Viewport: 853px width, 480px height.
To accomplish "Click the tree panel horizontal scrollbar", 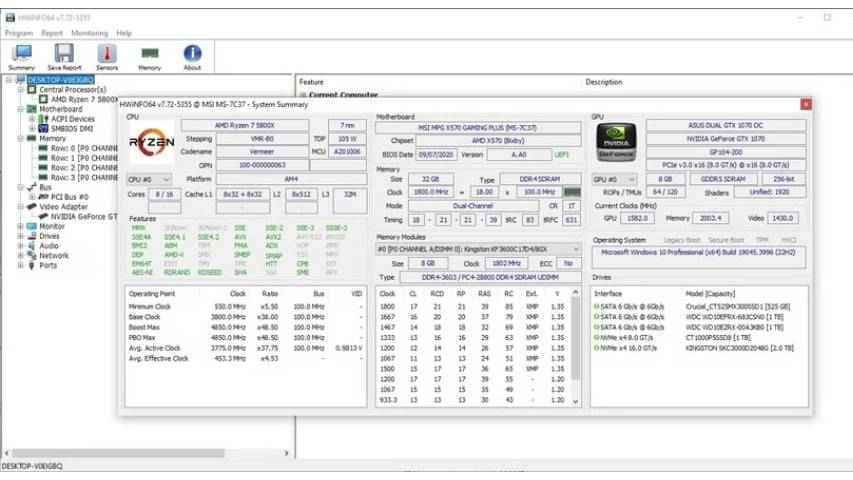I will pyautogui.click(x=118, y=453).
